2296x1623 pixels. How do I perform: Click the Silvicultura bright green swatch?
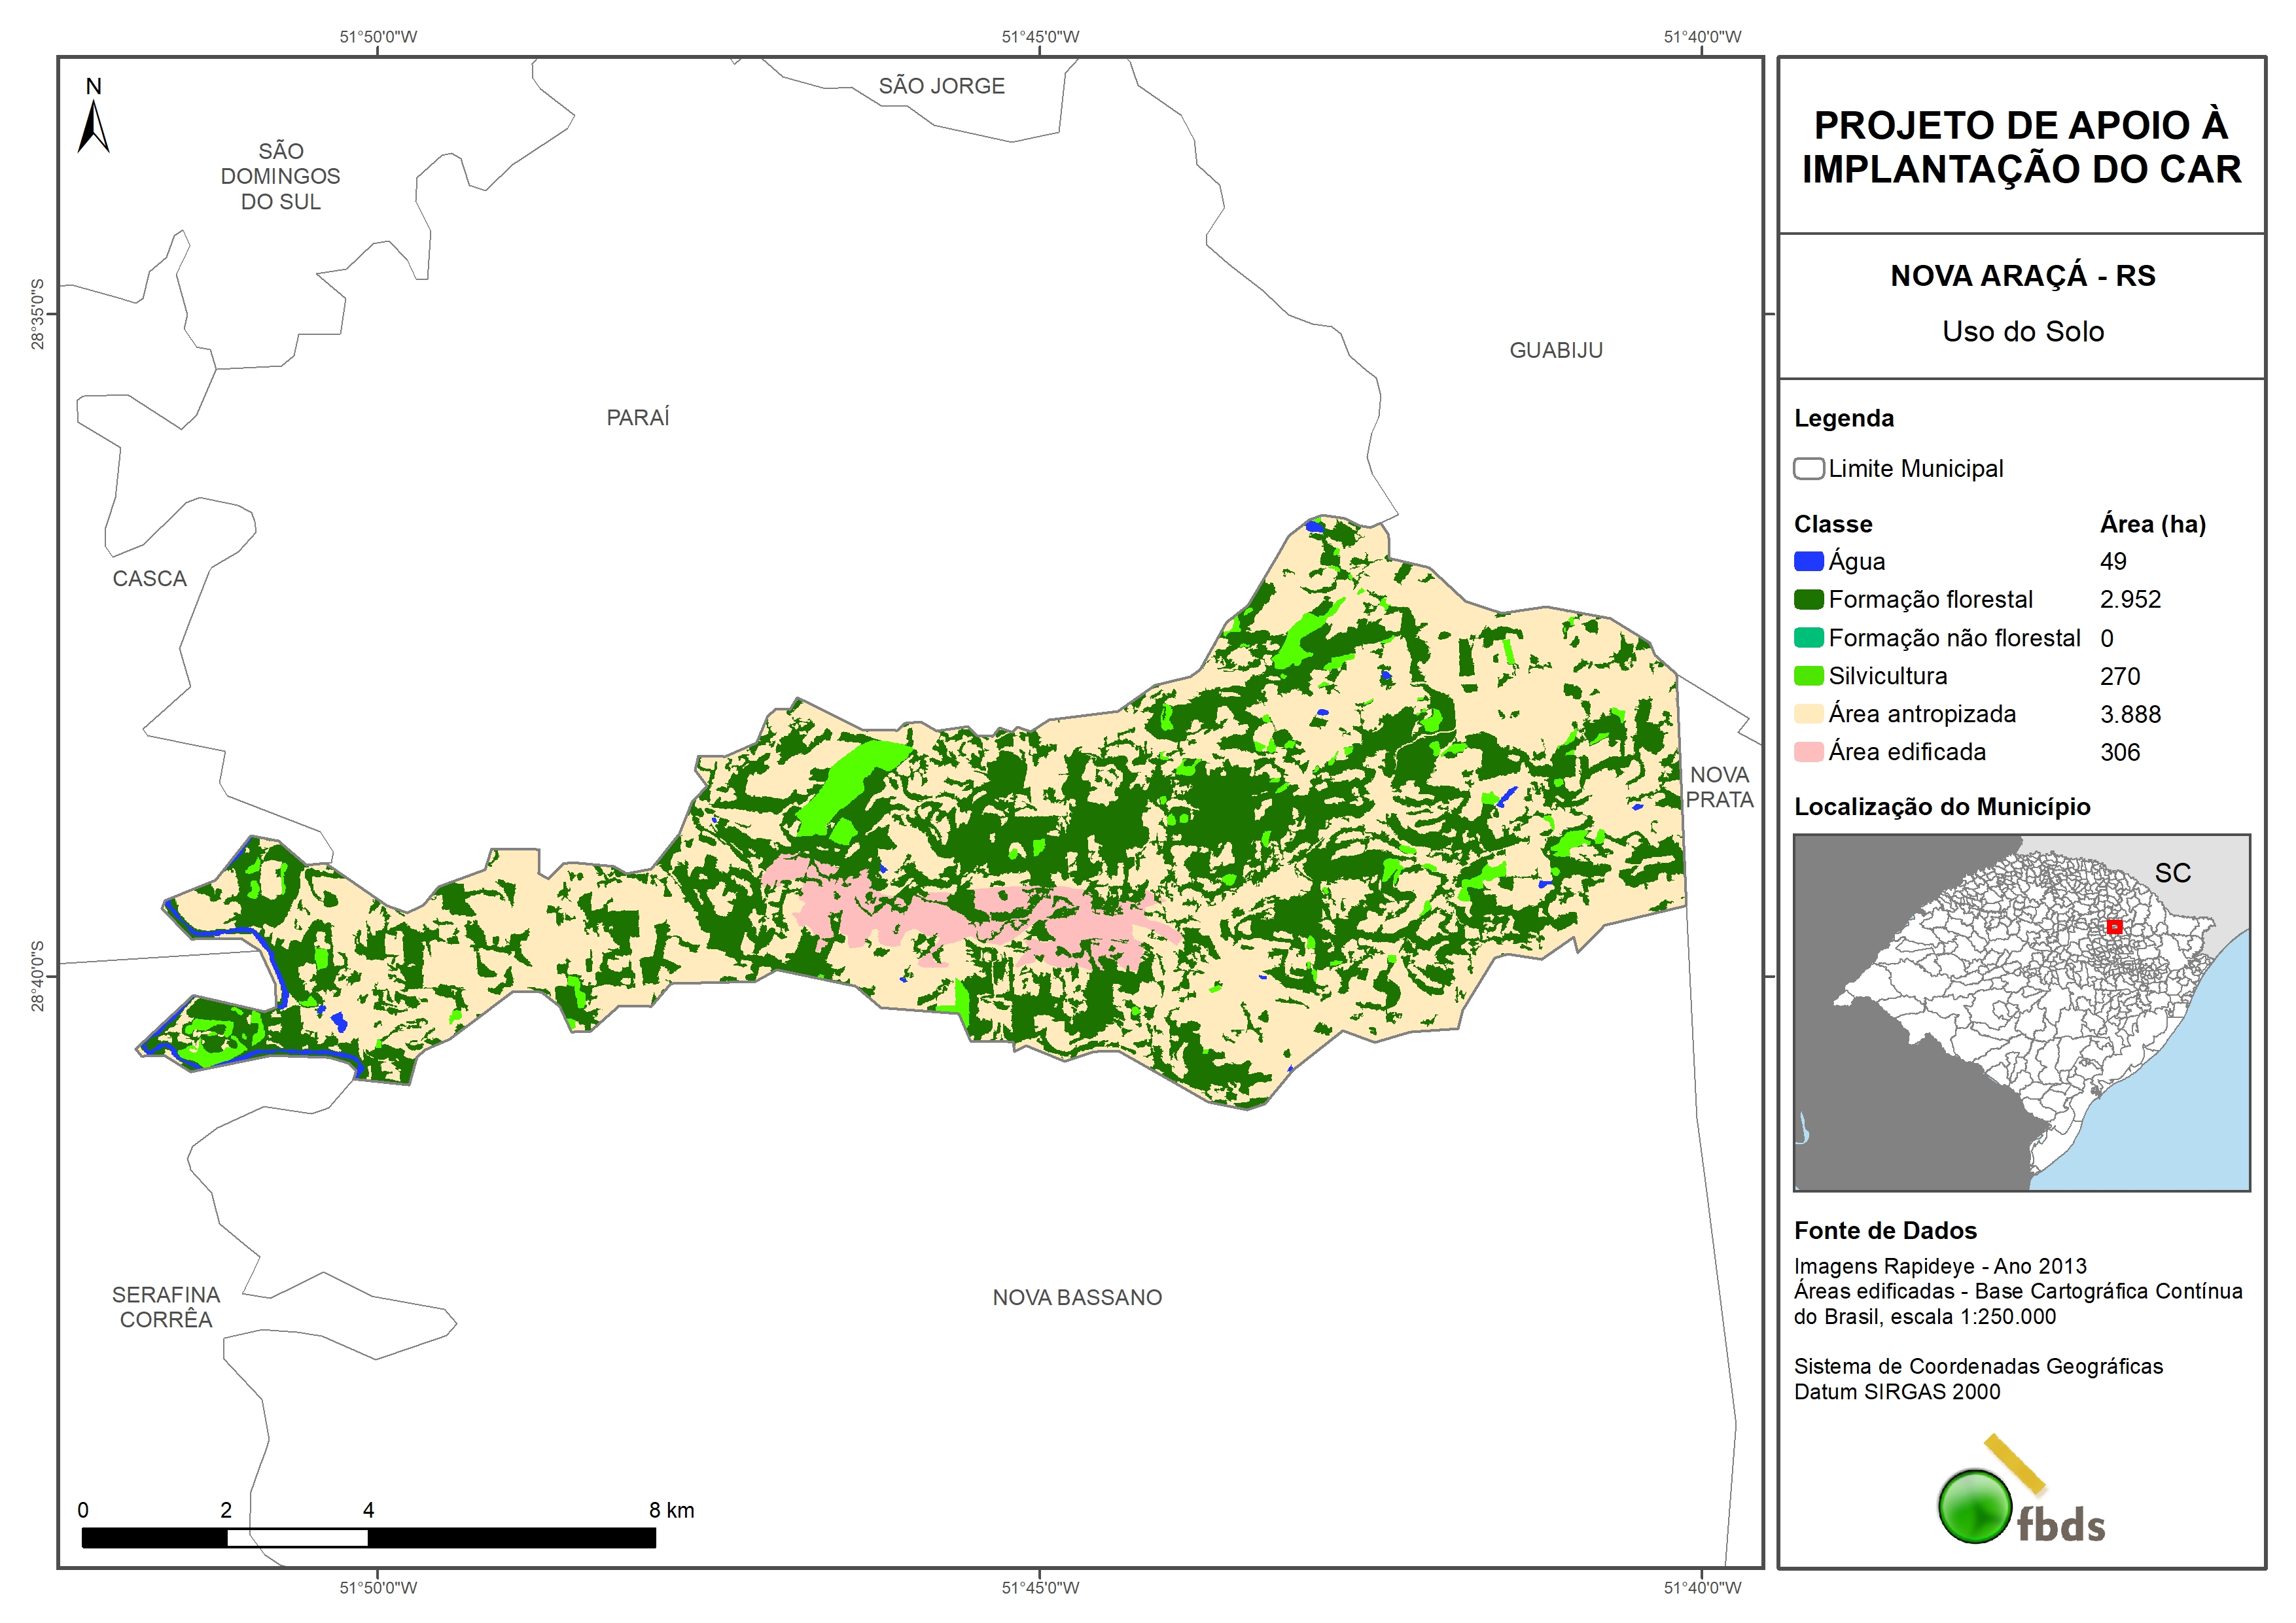[1808, 676]
